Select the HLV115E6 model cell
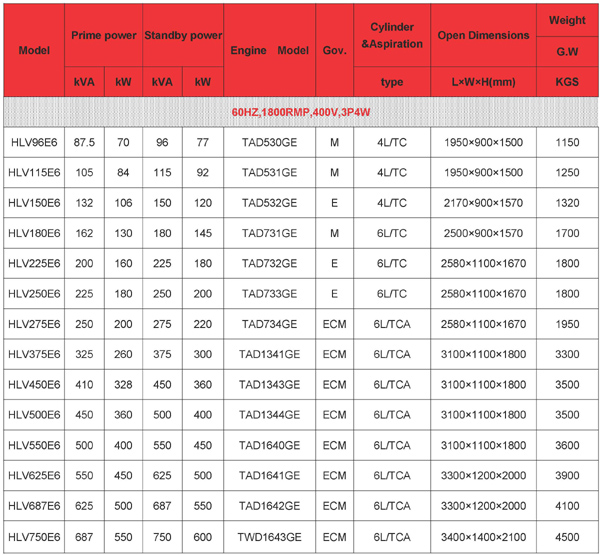600x555 pixels. (x=34, y=173)
